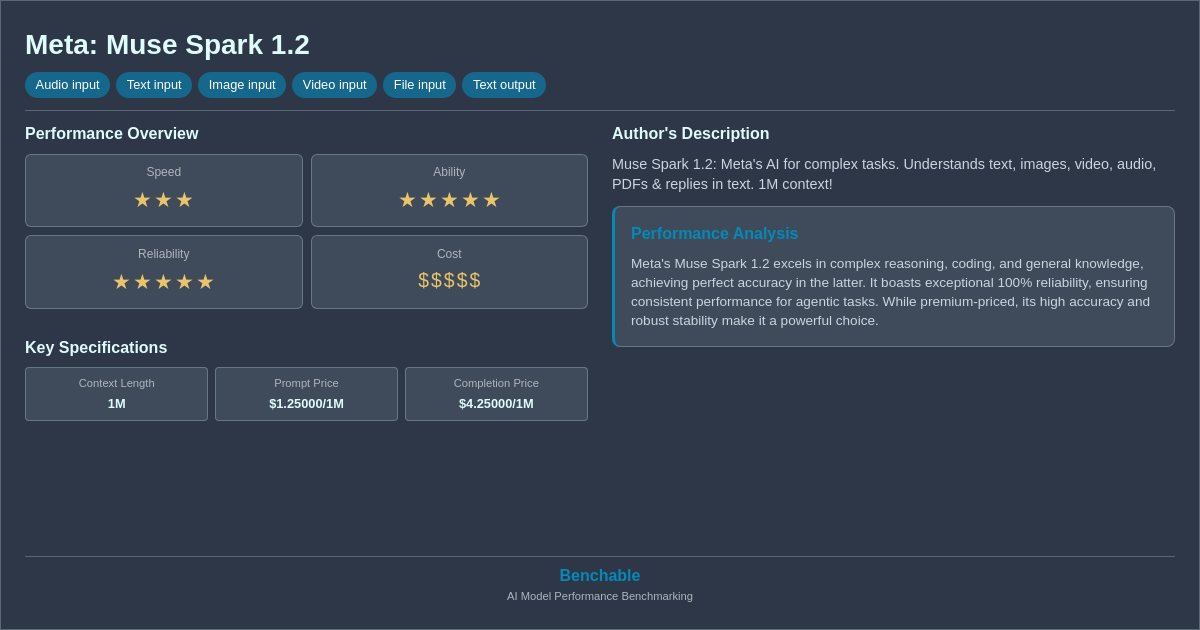Click the Text output tag
The height and width of the screenshot is (630, 1200).
[x=504, y=85]
